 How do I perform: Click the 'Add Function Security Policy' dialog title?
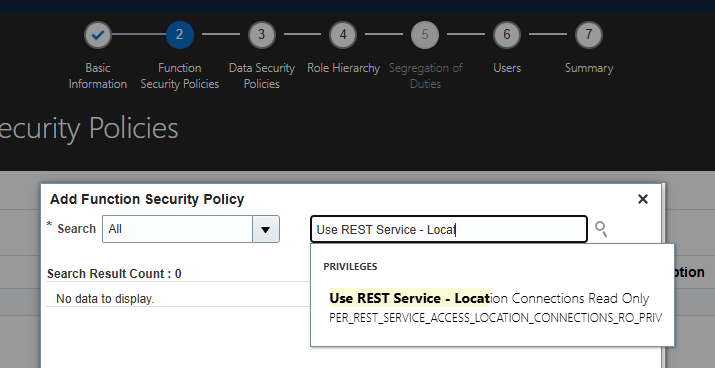[x=147, y=199]
